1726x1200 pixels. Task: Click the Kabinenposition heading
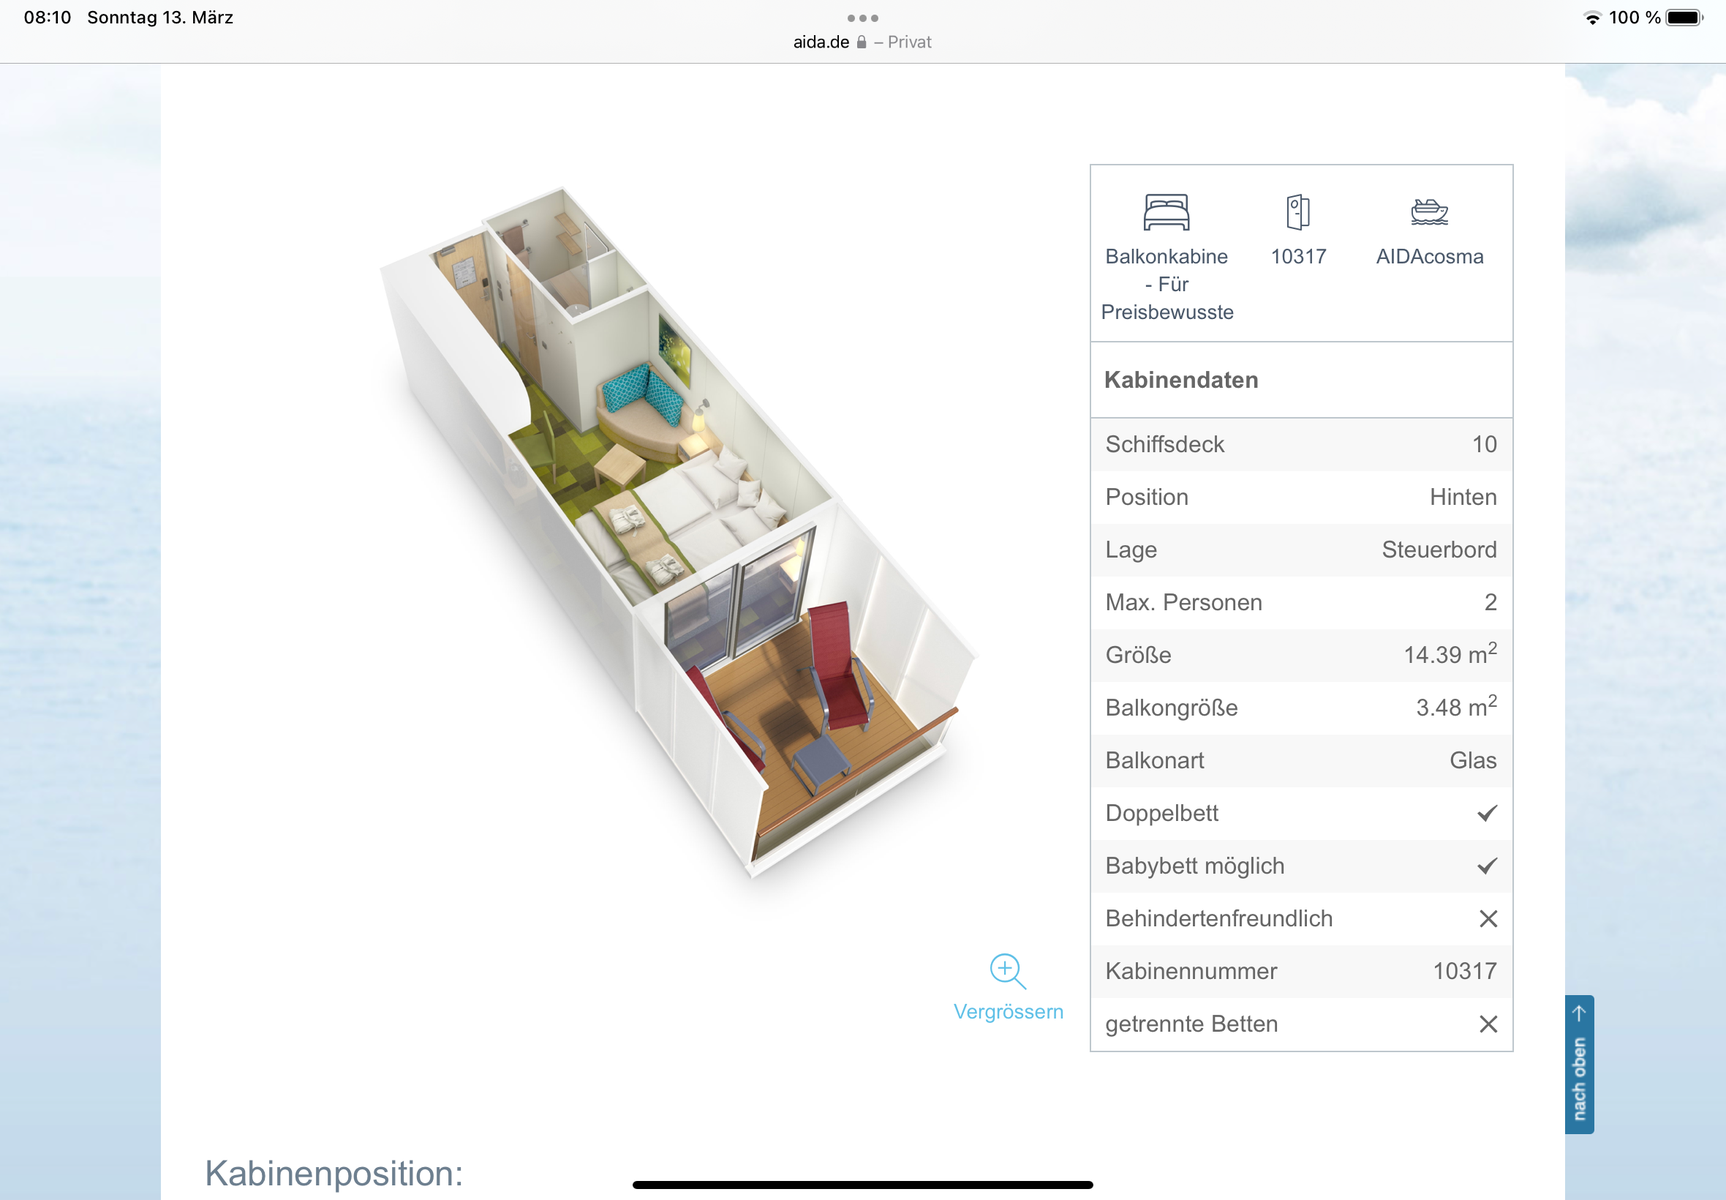coord(334,1173)
